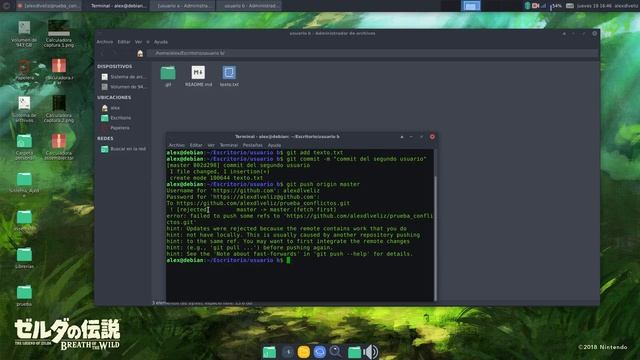Open Volumen de 943 GB desktop icon

pyautogui.click(x=24, y=33)
